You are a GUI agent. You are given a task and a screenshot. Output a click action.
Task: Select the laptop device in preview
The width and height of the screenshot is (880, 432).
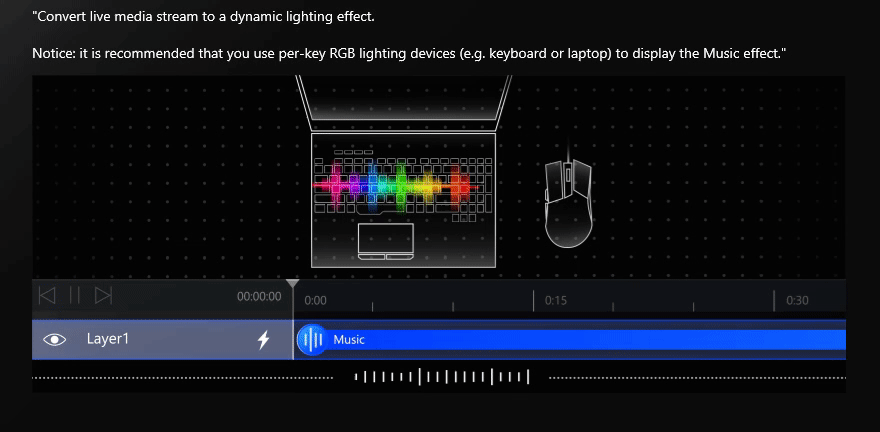click(x=404, y=171)
